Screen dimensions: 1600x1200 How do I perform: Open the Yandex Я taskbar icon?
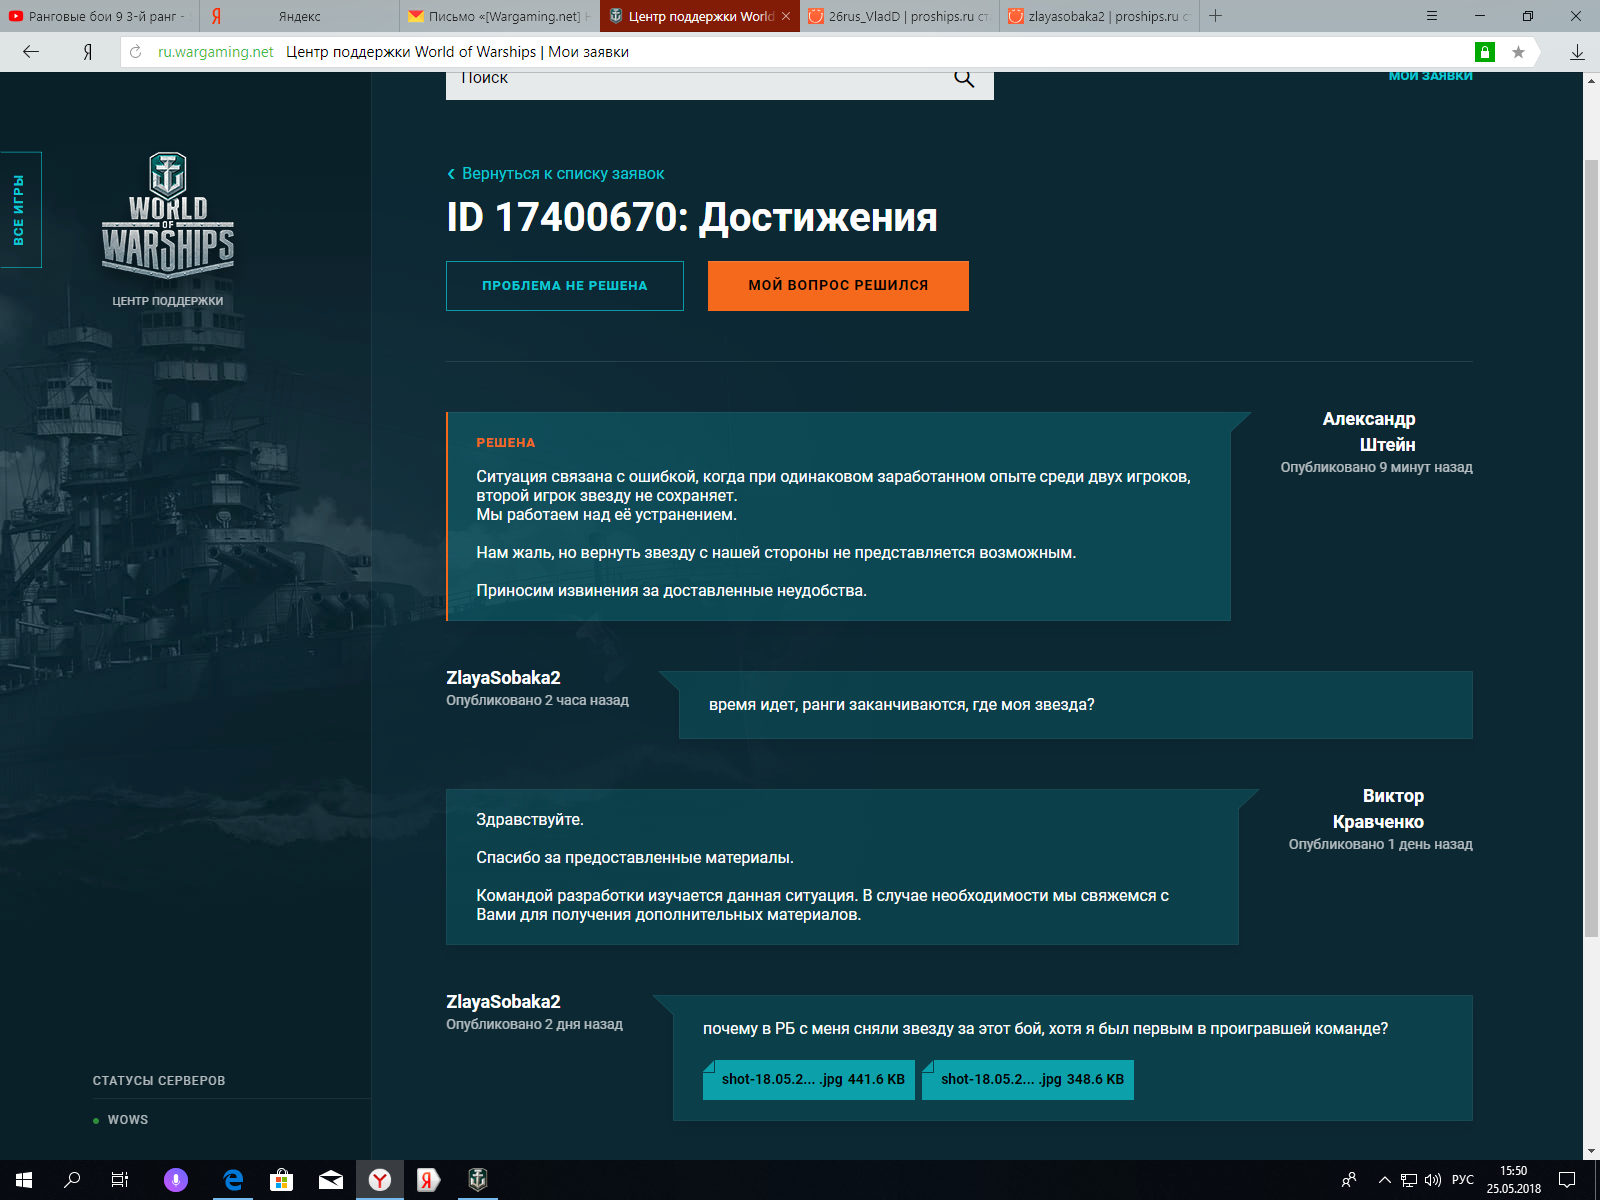pyautogui.click(x=428, y=1180)
